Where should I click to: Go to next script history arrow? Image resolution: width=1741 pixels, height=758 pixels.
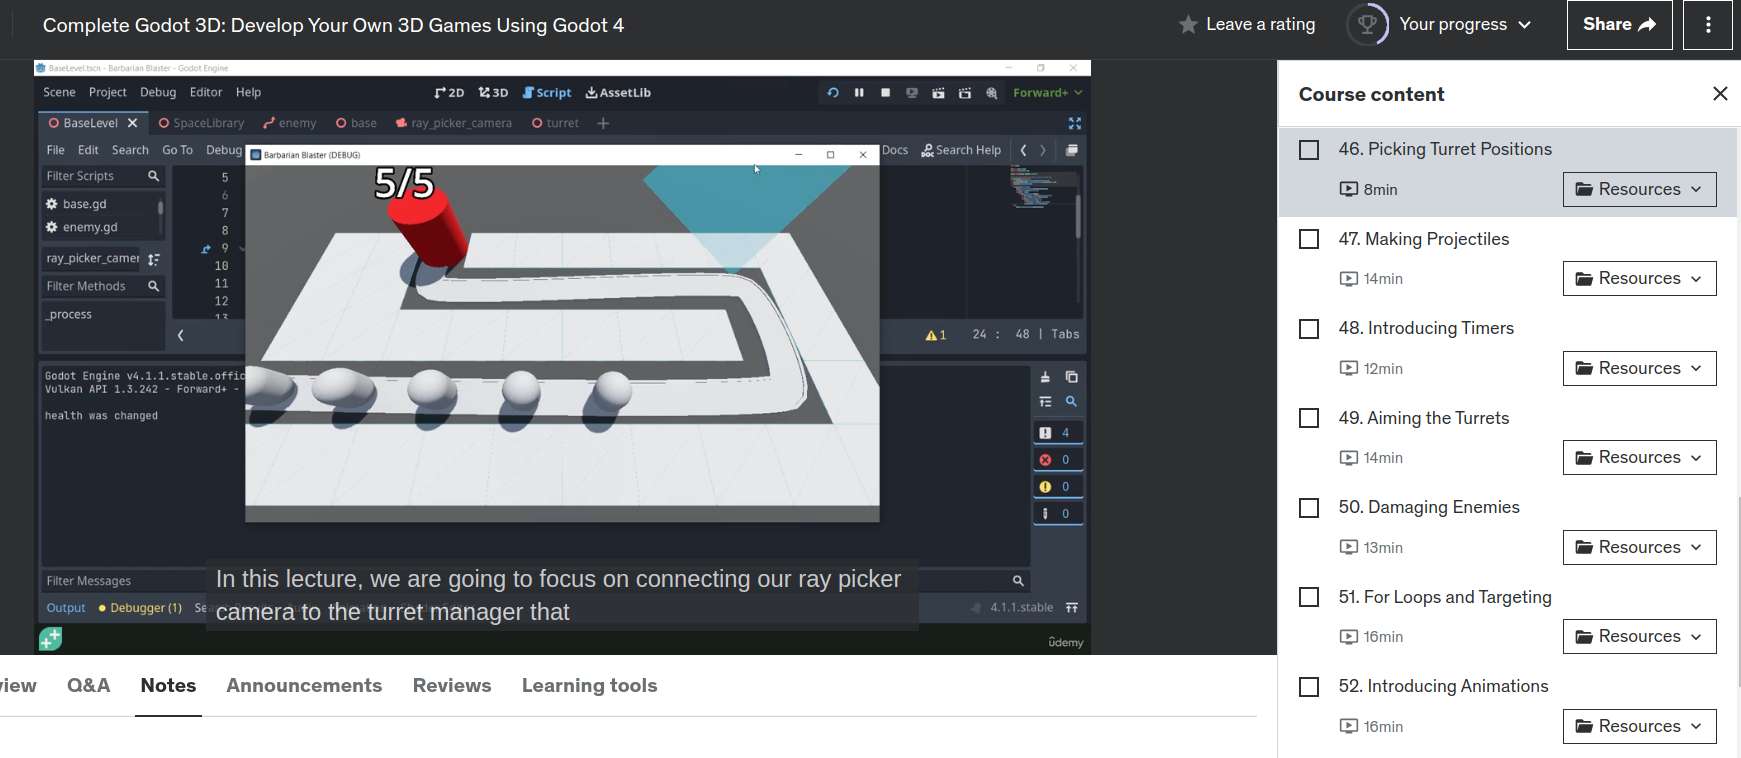[1043, 150]
